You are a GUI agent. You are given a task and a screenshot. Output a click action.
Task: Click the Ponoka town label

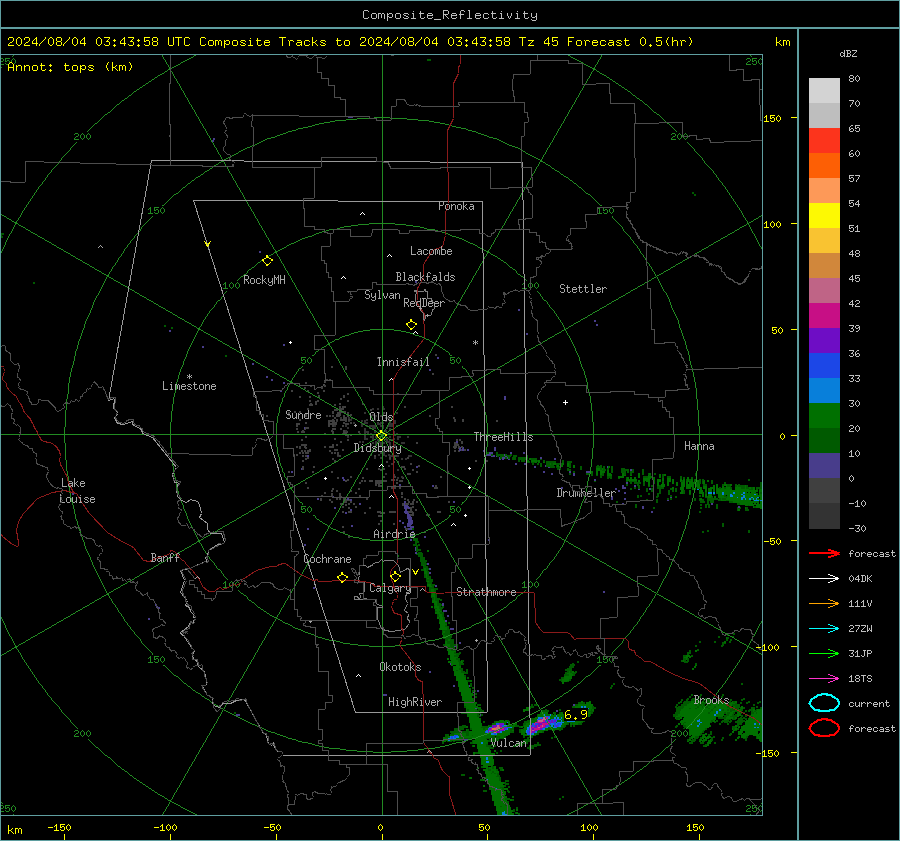[456, 206]
